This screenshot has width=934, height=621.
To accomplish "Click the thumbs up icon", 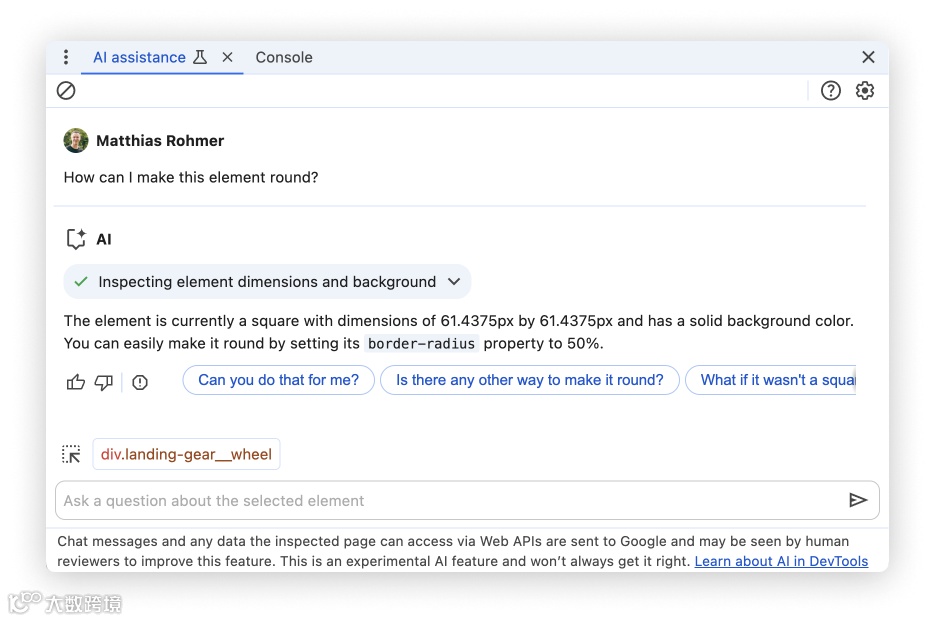I will [76, 382].
